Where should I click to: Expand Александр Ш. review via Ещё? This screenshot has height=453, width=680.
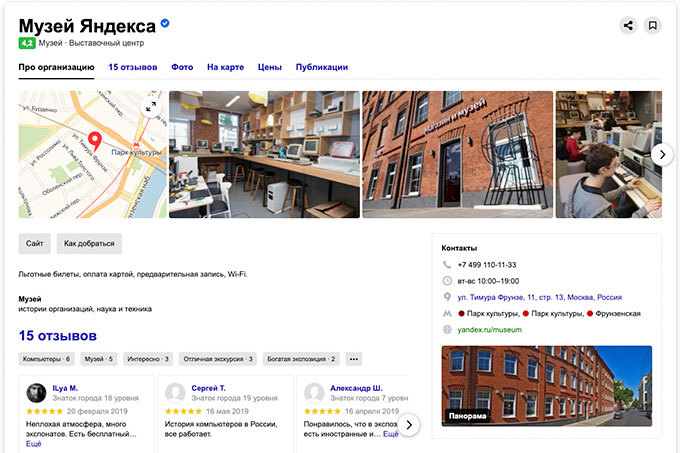coord(391,434)
